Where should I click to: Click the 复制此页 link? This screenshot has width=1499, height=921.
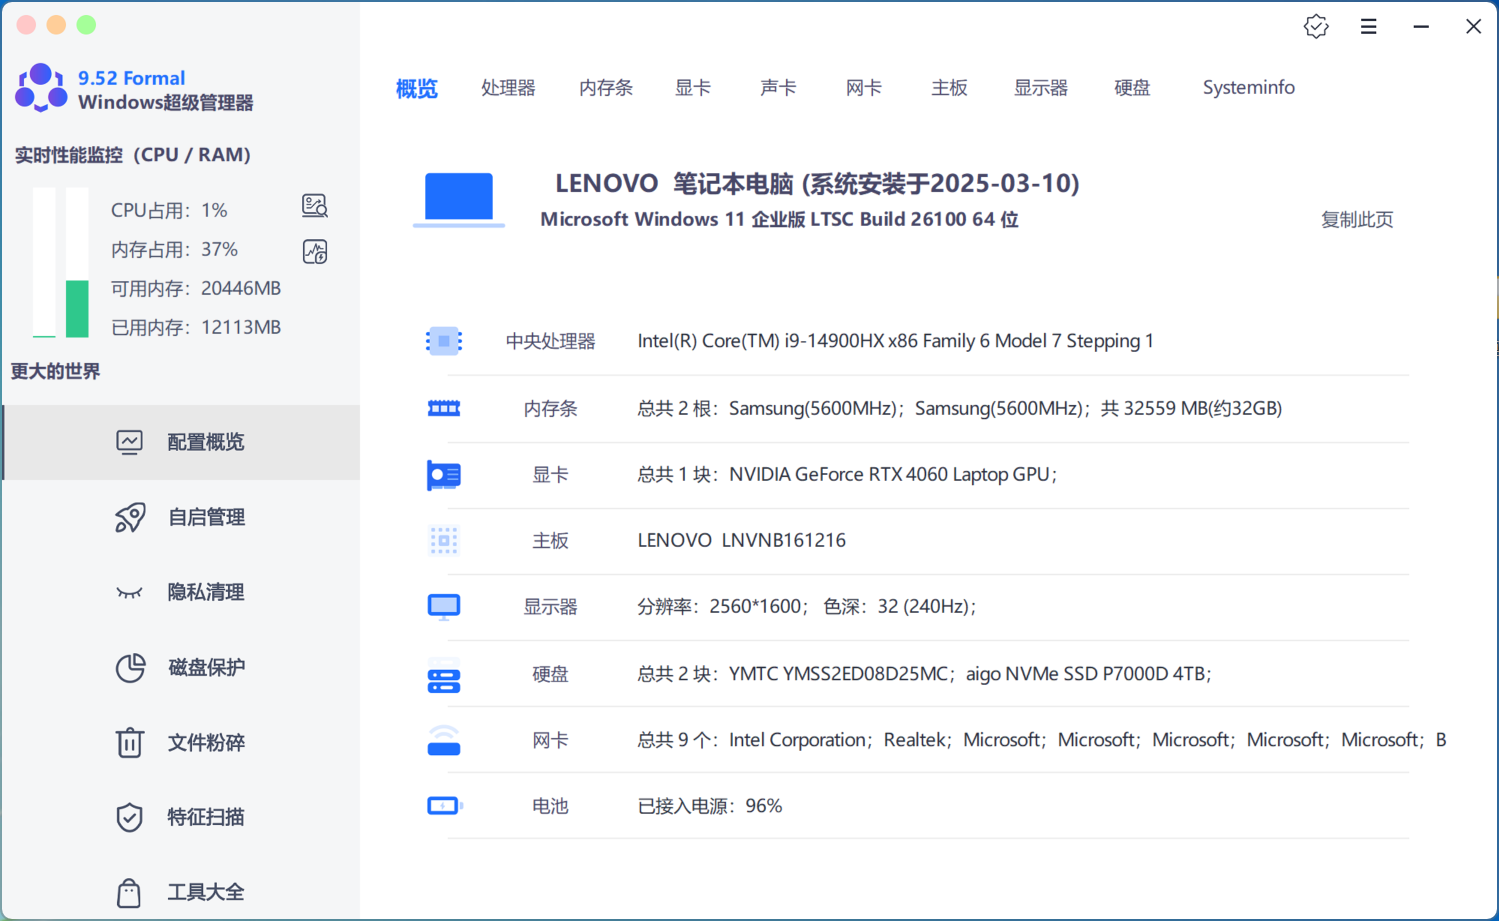[x=1356, y=220]
